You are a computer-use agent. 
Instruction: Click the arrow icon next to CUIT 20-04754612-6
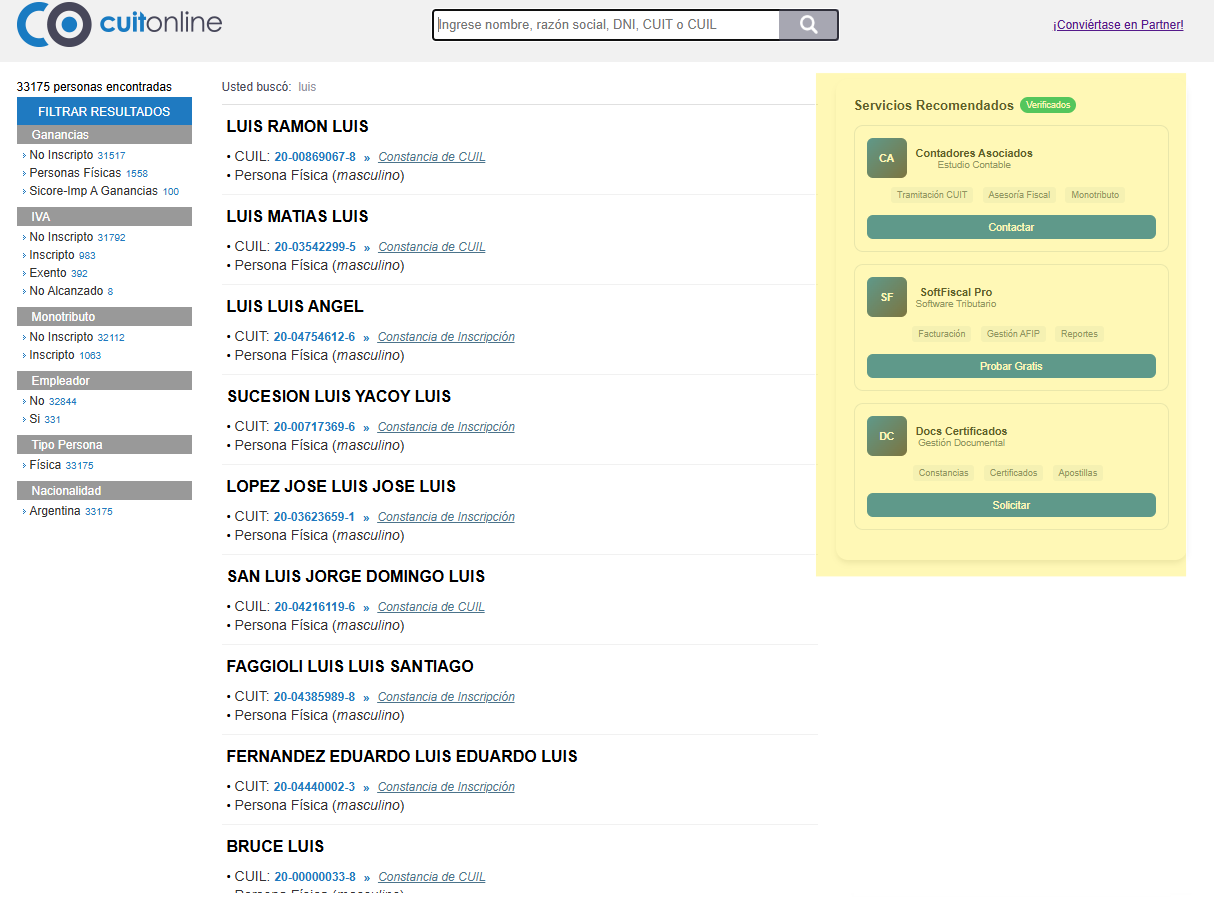[x=366, y=338]
